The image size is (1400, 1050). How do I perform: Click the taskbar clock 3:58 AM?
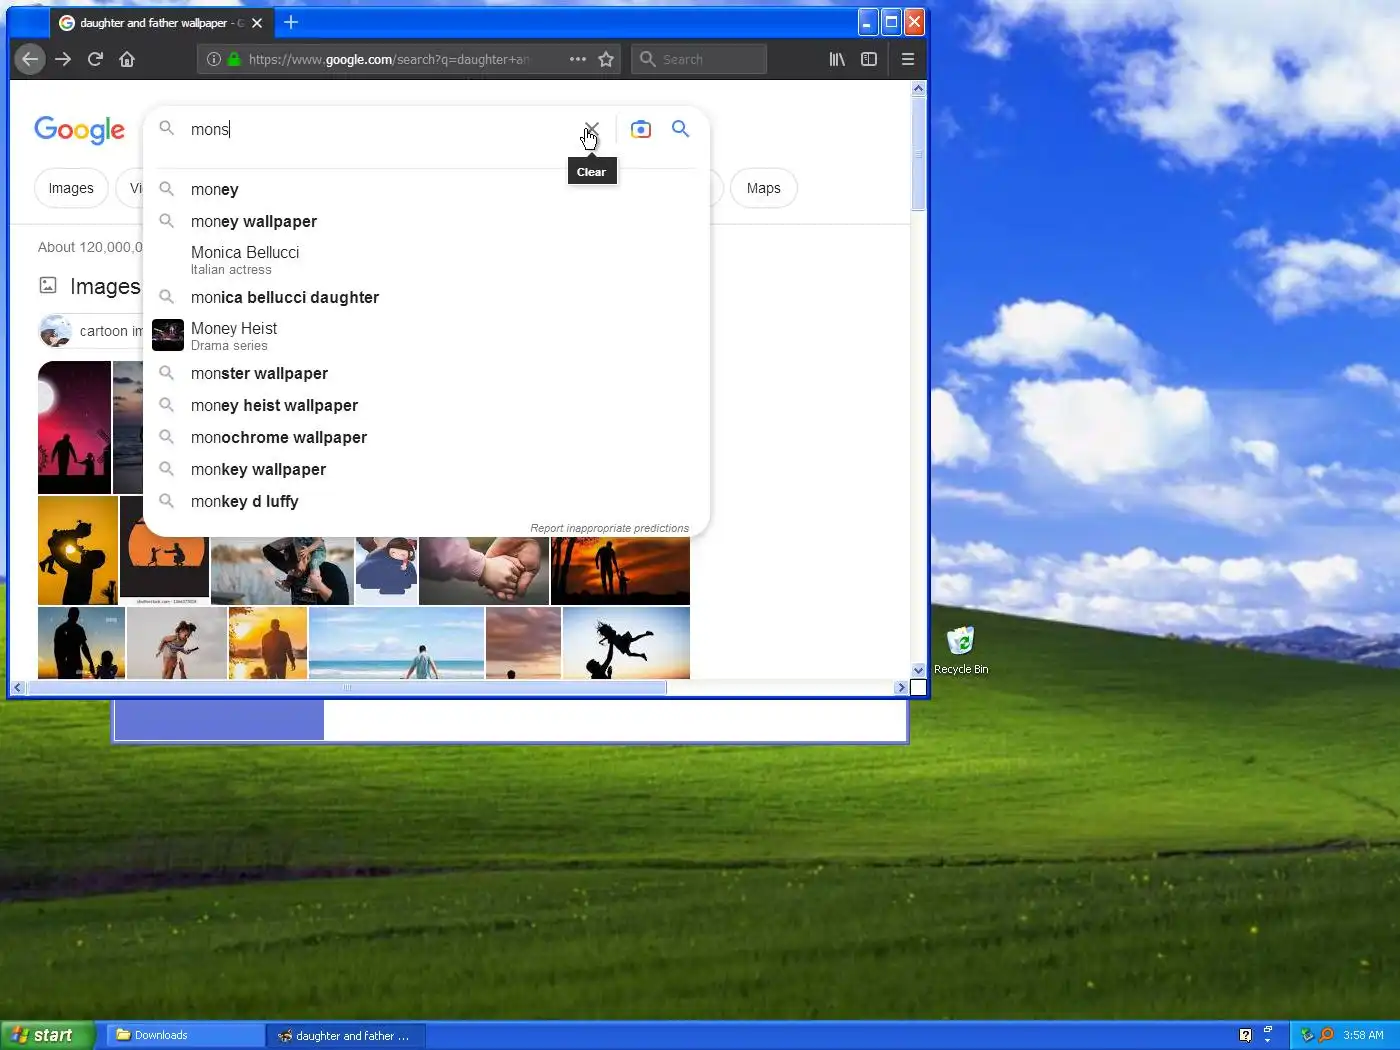tap(1363, 1035)
